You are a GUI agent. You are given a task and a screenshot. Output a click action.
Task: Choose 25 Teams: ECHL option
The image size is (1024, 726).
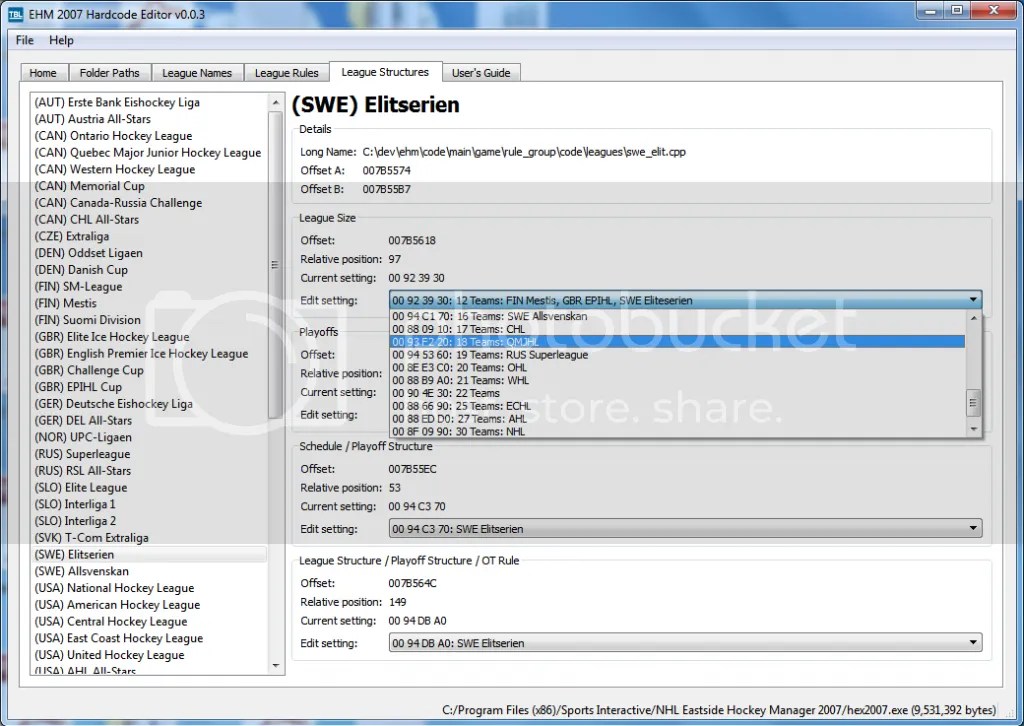click(677, 406)
